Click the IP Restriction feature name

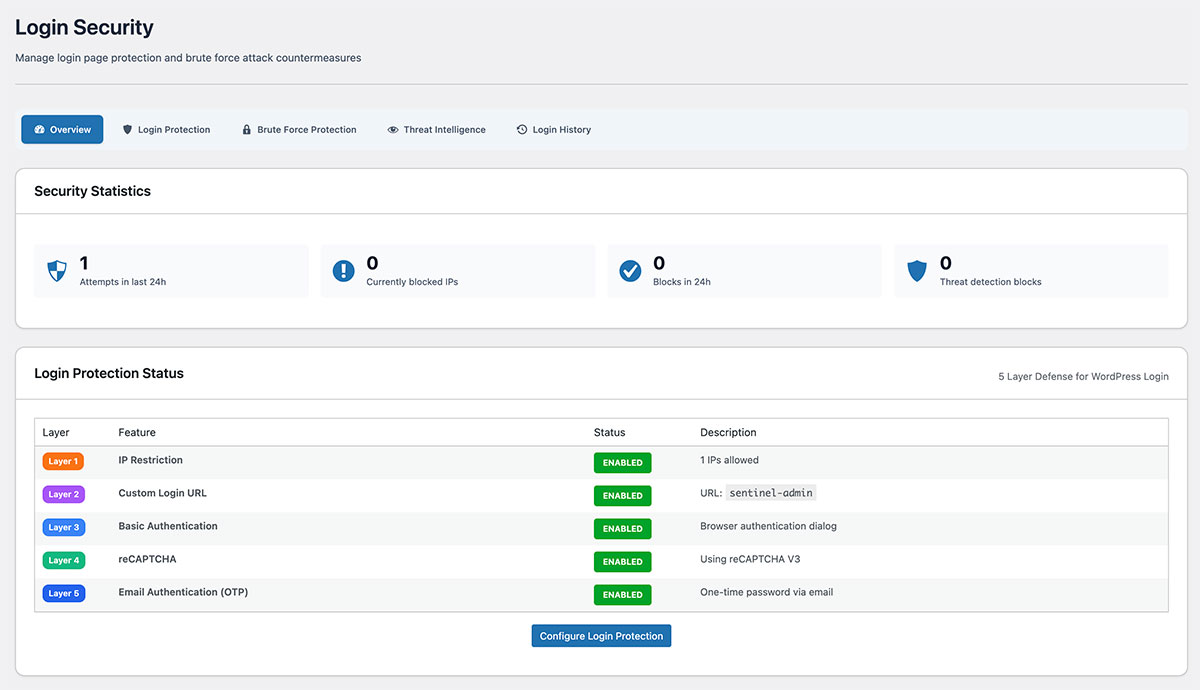click(x=150, y=460)
